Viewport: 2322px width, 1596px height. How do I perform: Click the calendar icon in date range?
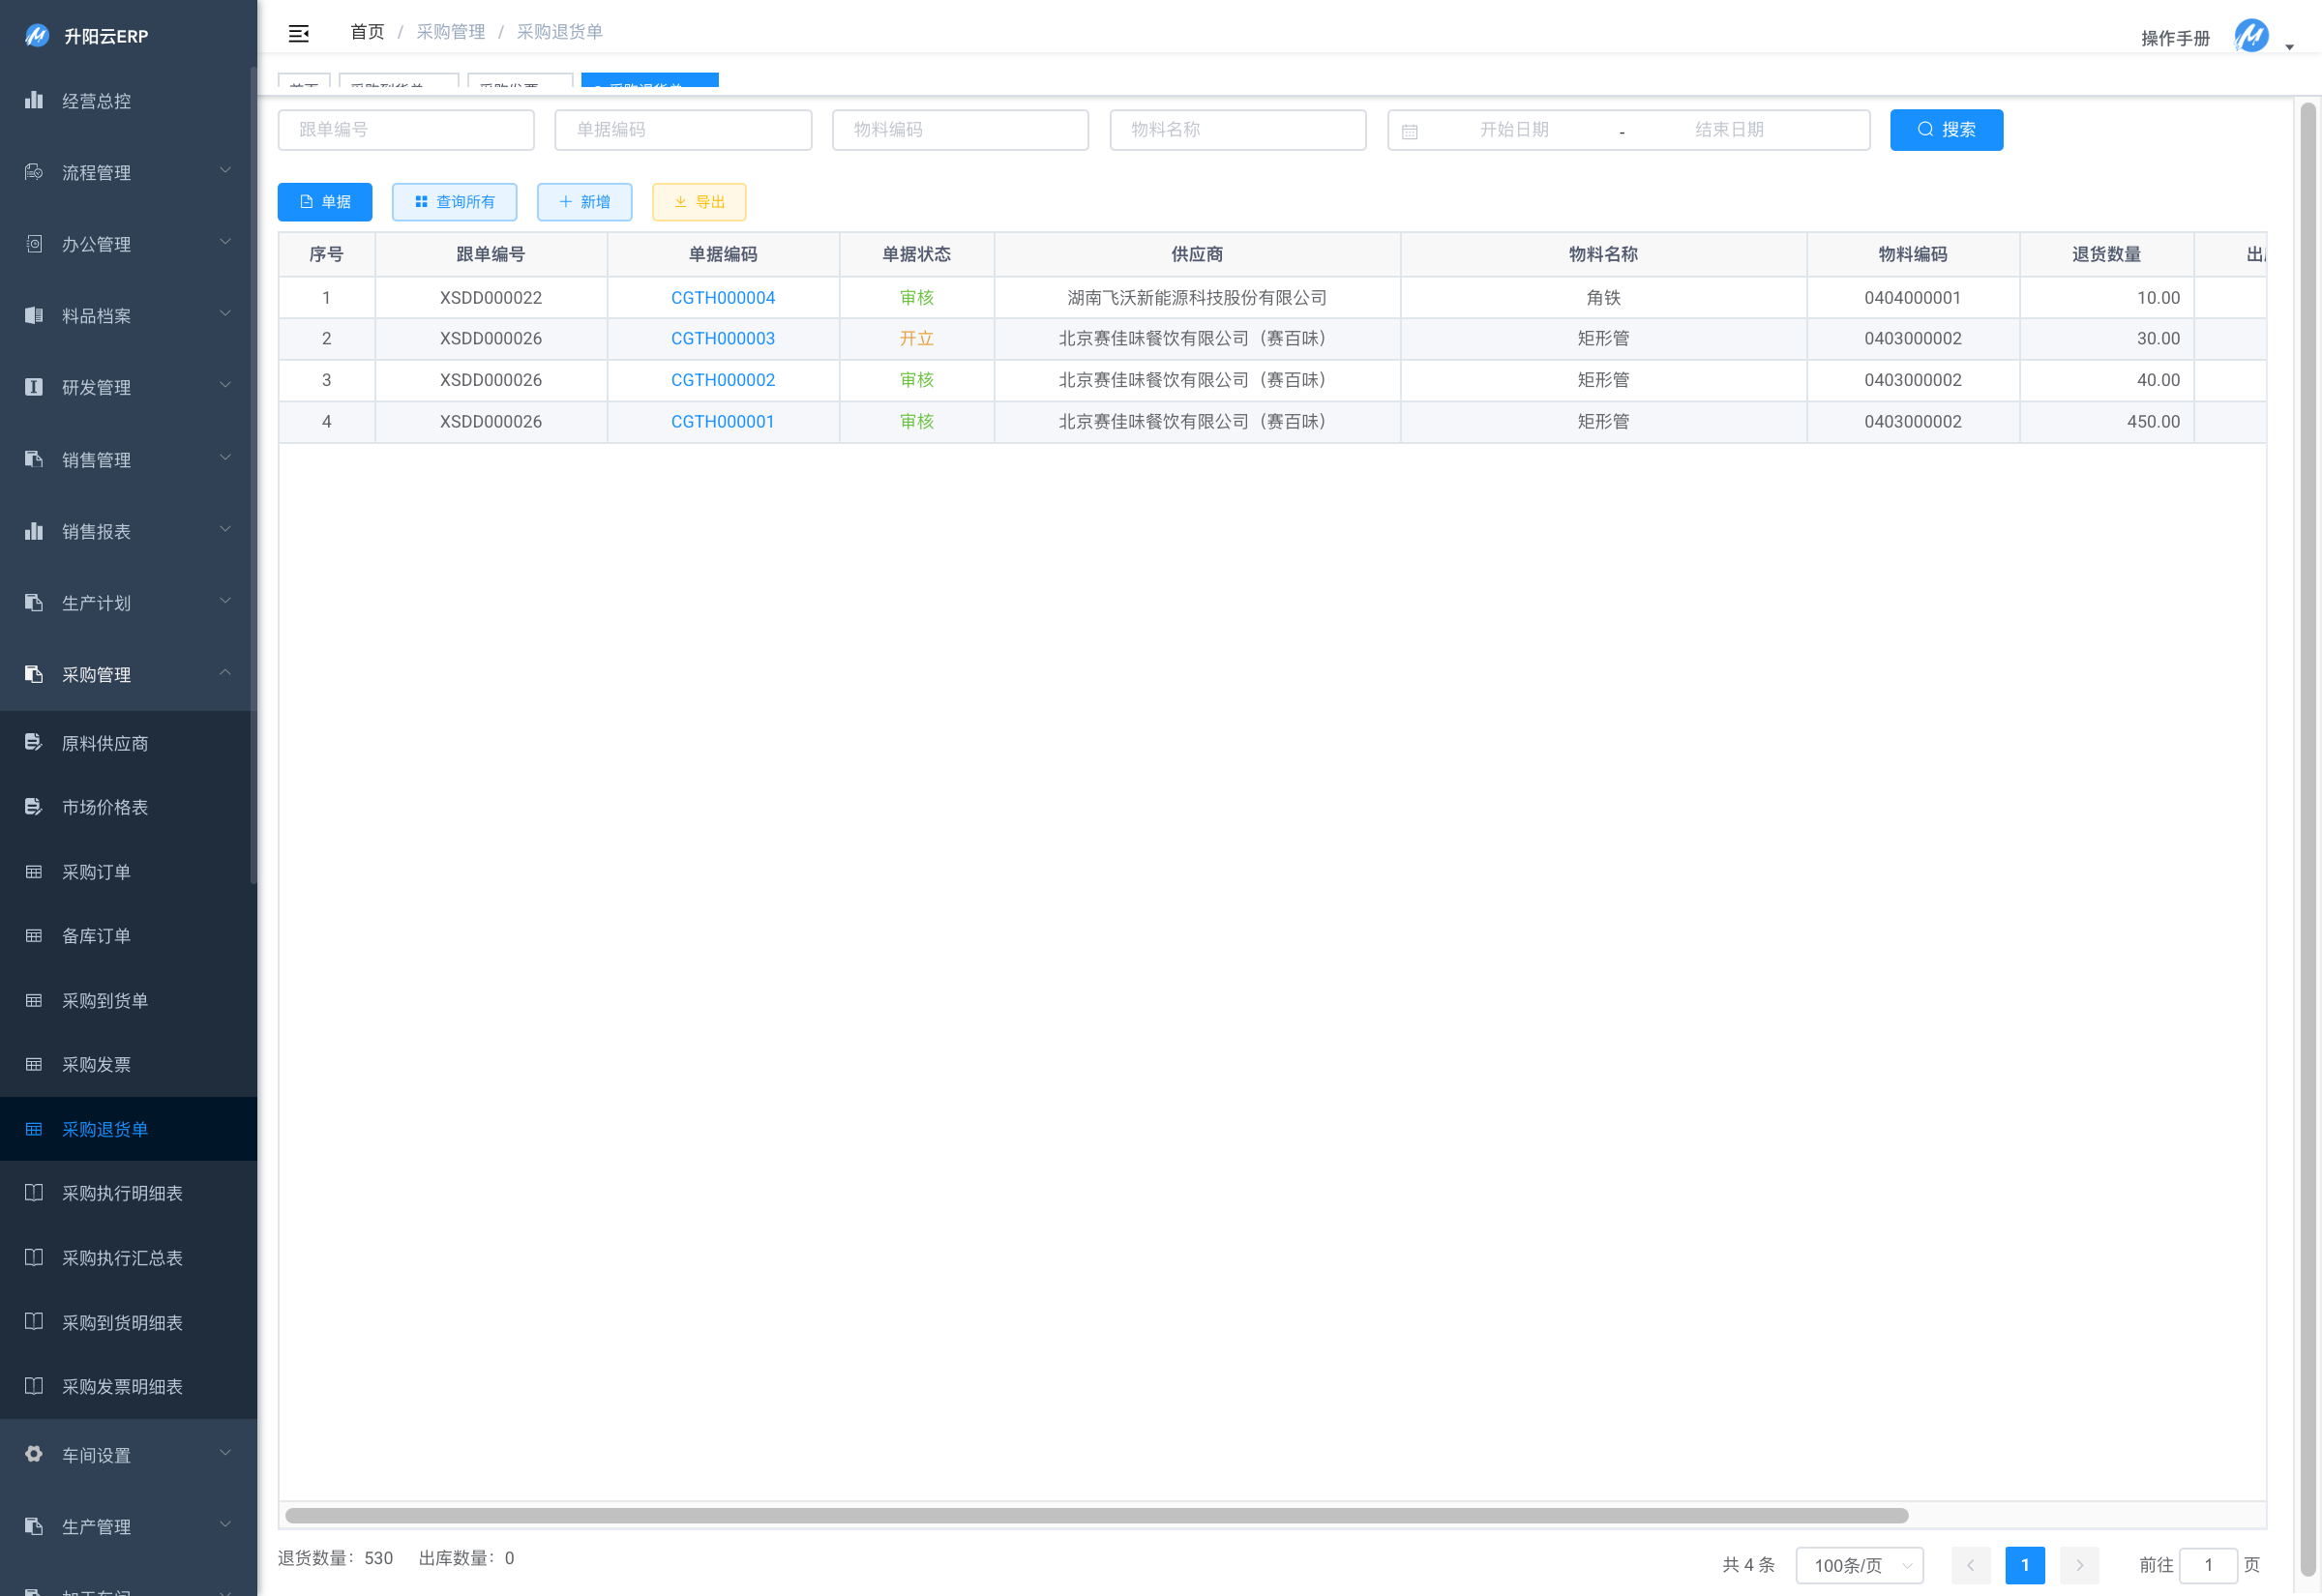pos(1410,131)
